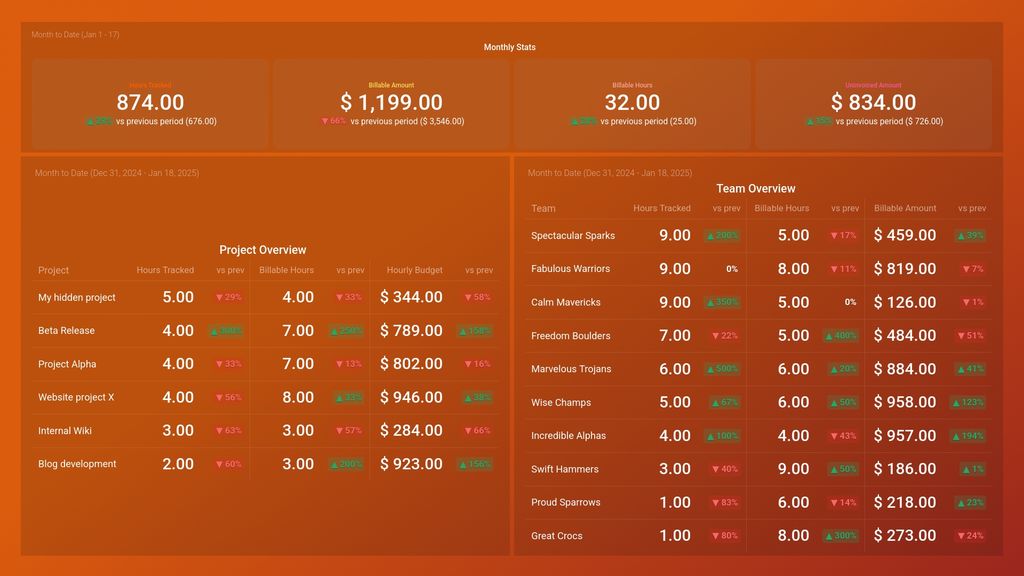1024x576 pixels.
Task: Open the 'Internal Wiki' project row
Action: (265, 430)
